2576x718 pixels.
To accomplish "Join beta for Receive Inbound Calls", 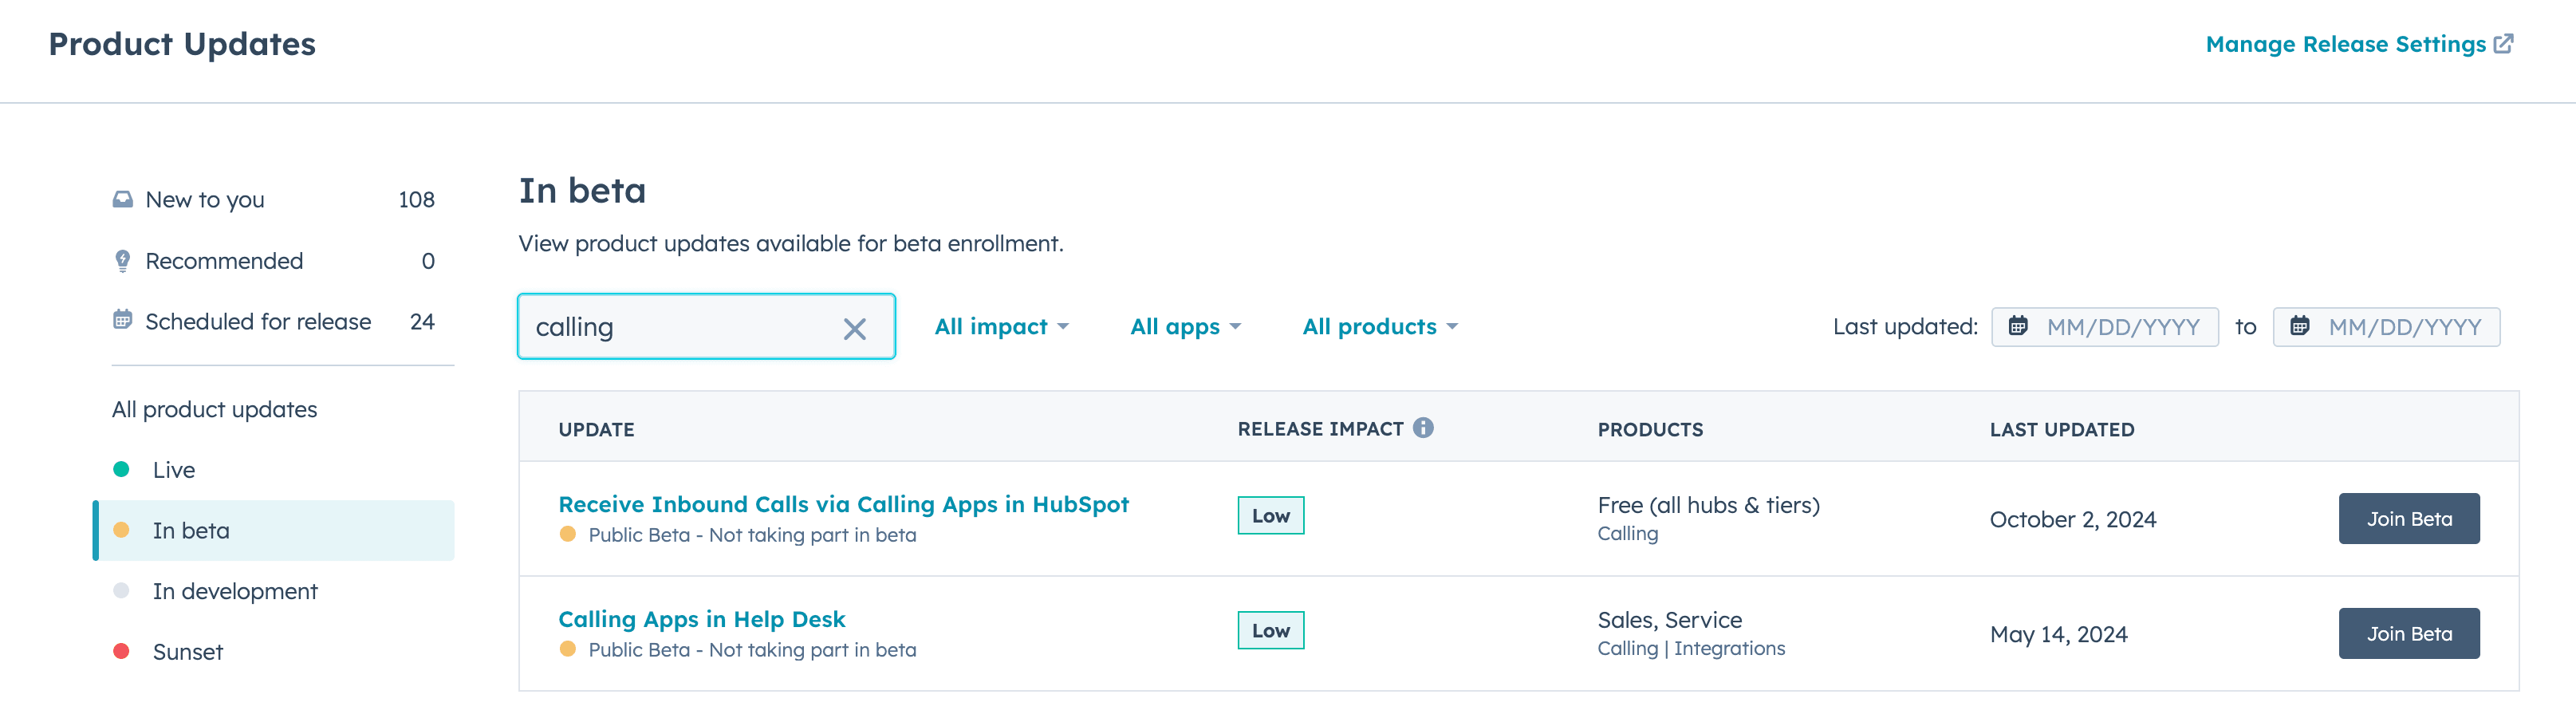I will pyautogui.click(x=2408, y=519).
